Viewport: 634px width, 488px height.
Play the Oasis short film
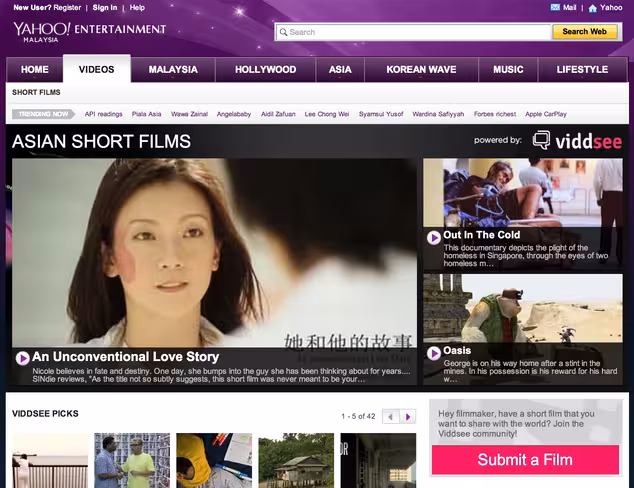433,353
